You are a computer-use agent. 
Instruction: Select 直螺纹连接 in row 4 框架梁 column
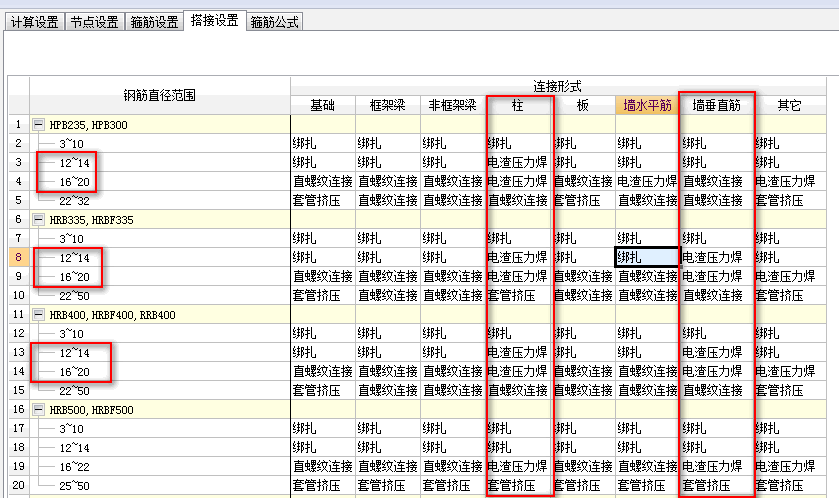[x=388, y=181]
